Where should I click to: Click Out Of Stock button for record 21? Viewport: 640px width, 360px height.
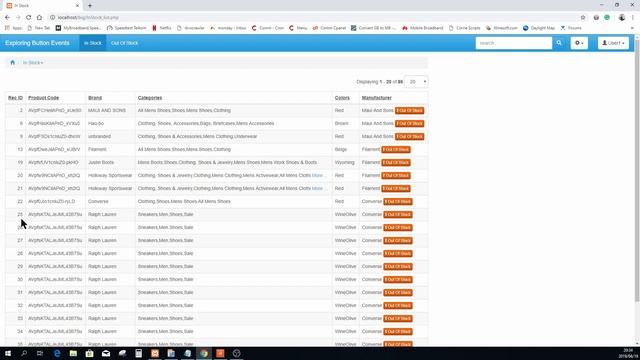(x=396, y=189)
